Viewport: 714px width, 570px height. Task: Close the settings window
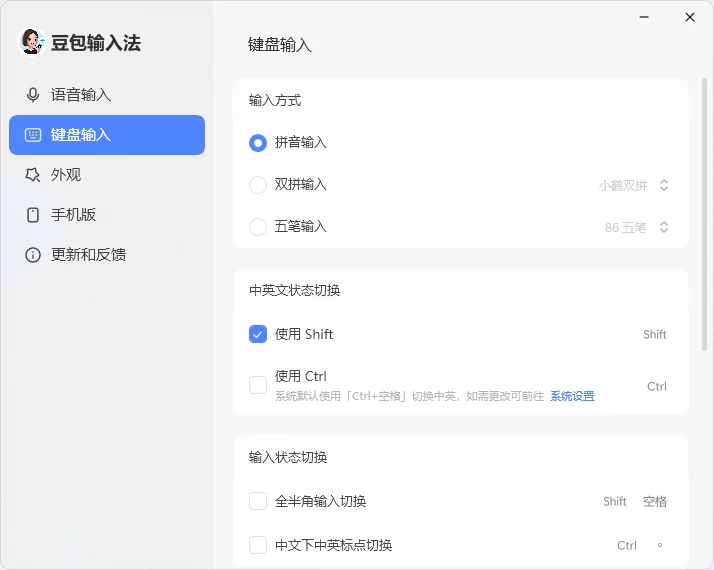(x=690, y=17)
